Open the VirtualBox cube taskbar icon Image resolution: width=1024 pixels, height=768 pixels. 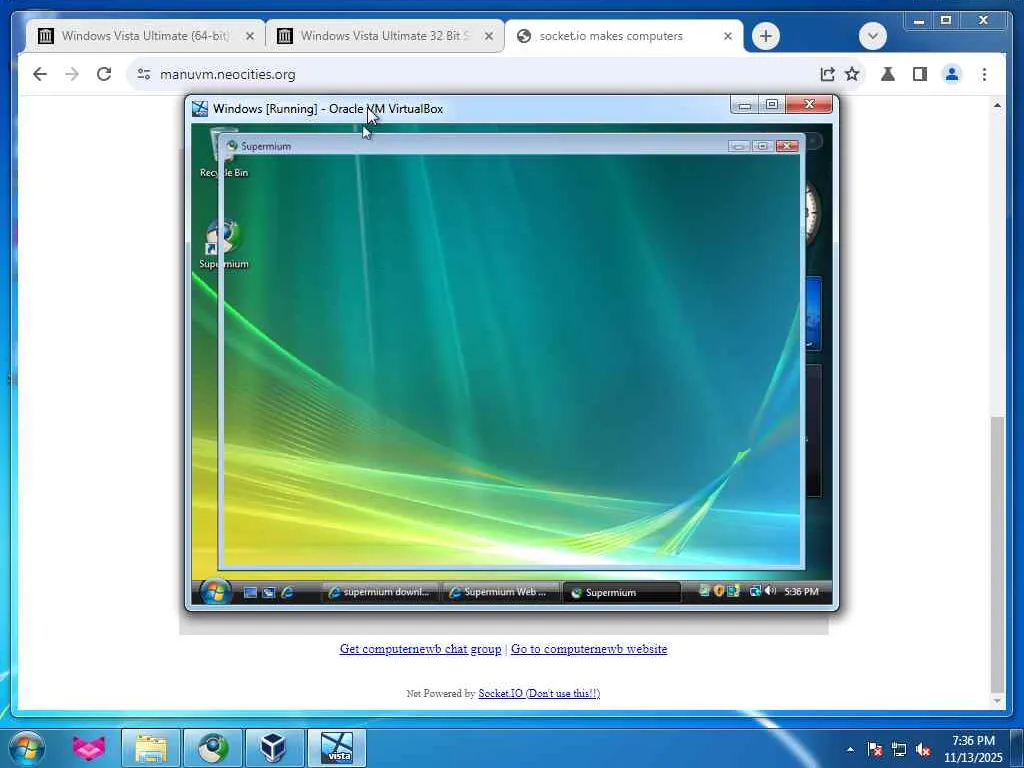274,748
